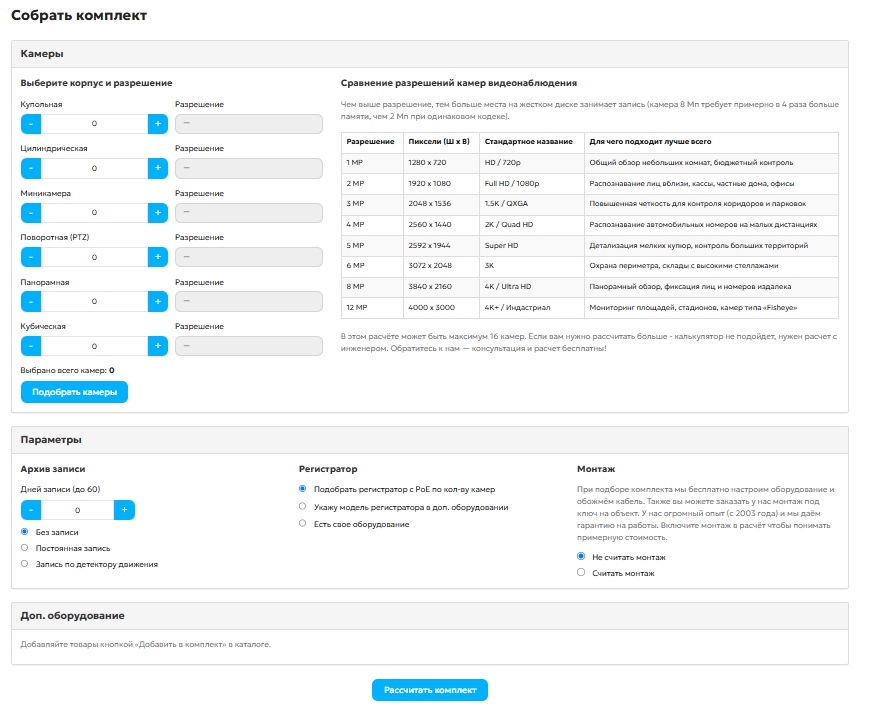Open the Цилиндрическая resolution dropdown
This screenshot has height=716, width=872.
(249, 168)
